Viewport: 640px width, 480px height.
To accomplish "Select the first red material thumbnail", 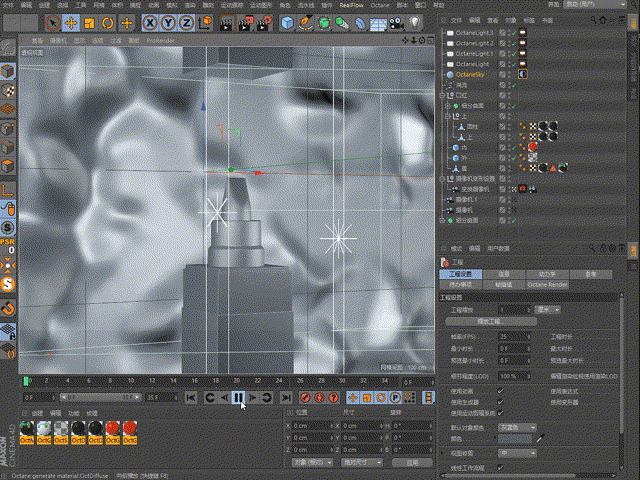I will coord(113,433).
